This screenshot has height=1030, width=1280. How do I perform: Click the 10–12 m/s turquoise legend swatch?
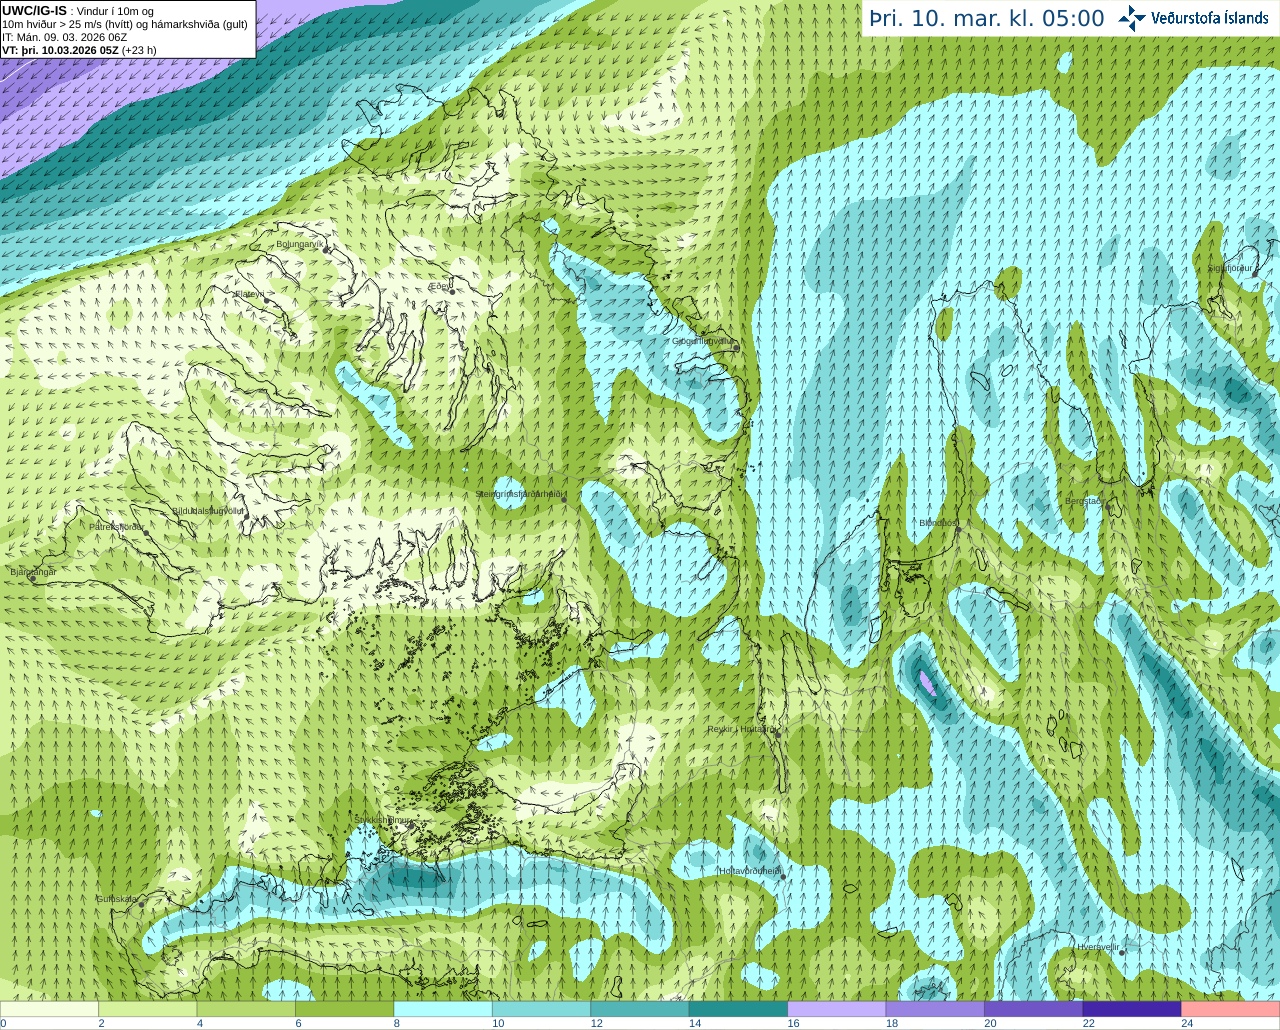tap(542, 1009)
